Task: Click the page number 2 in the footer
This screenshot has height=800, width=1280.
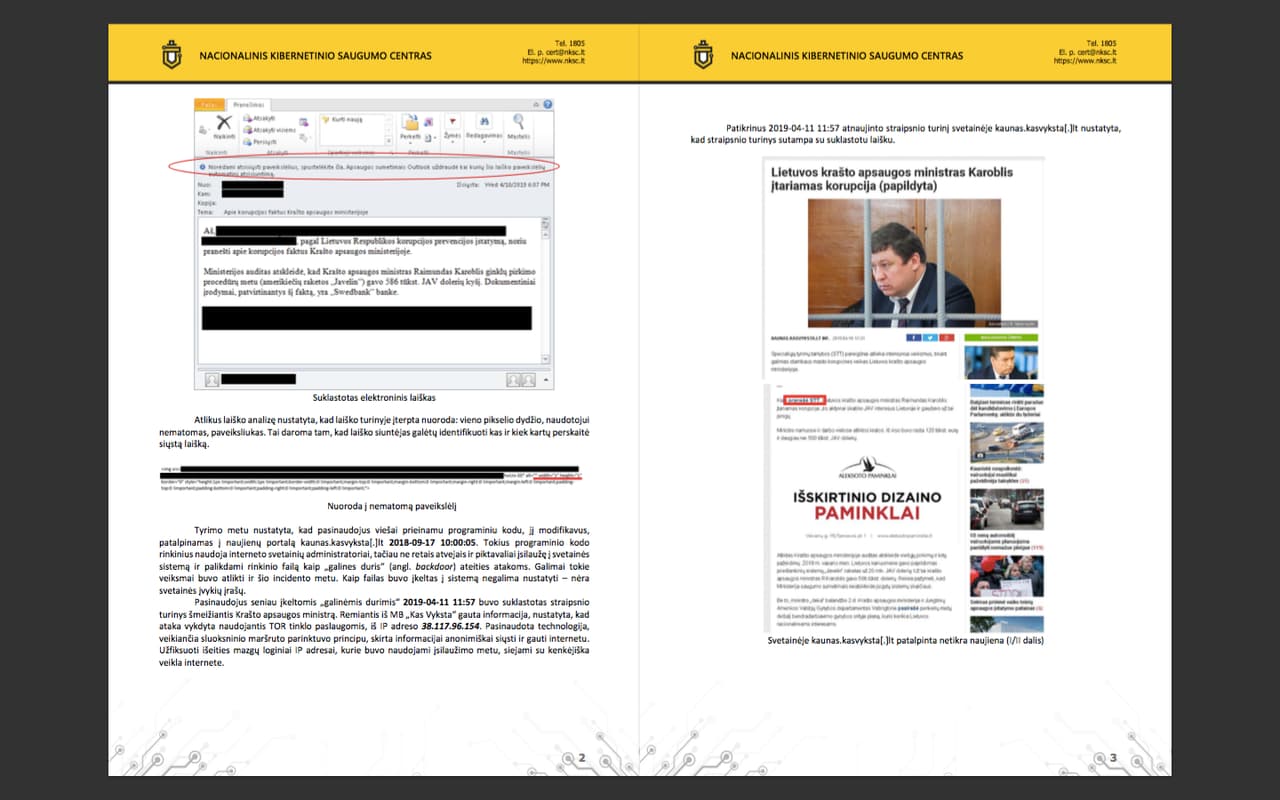Action: [582, 757]
